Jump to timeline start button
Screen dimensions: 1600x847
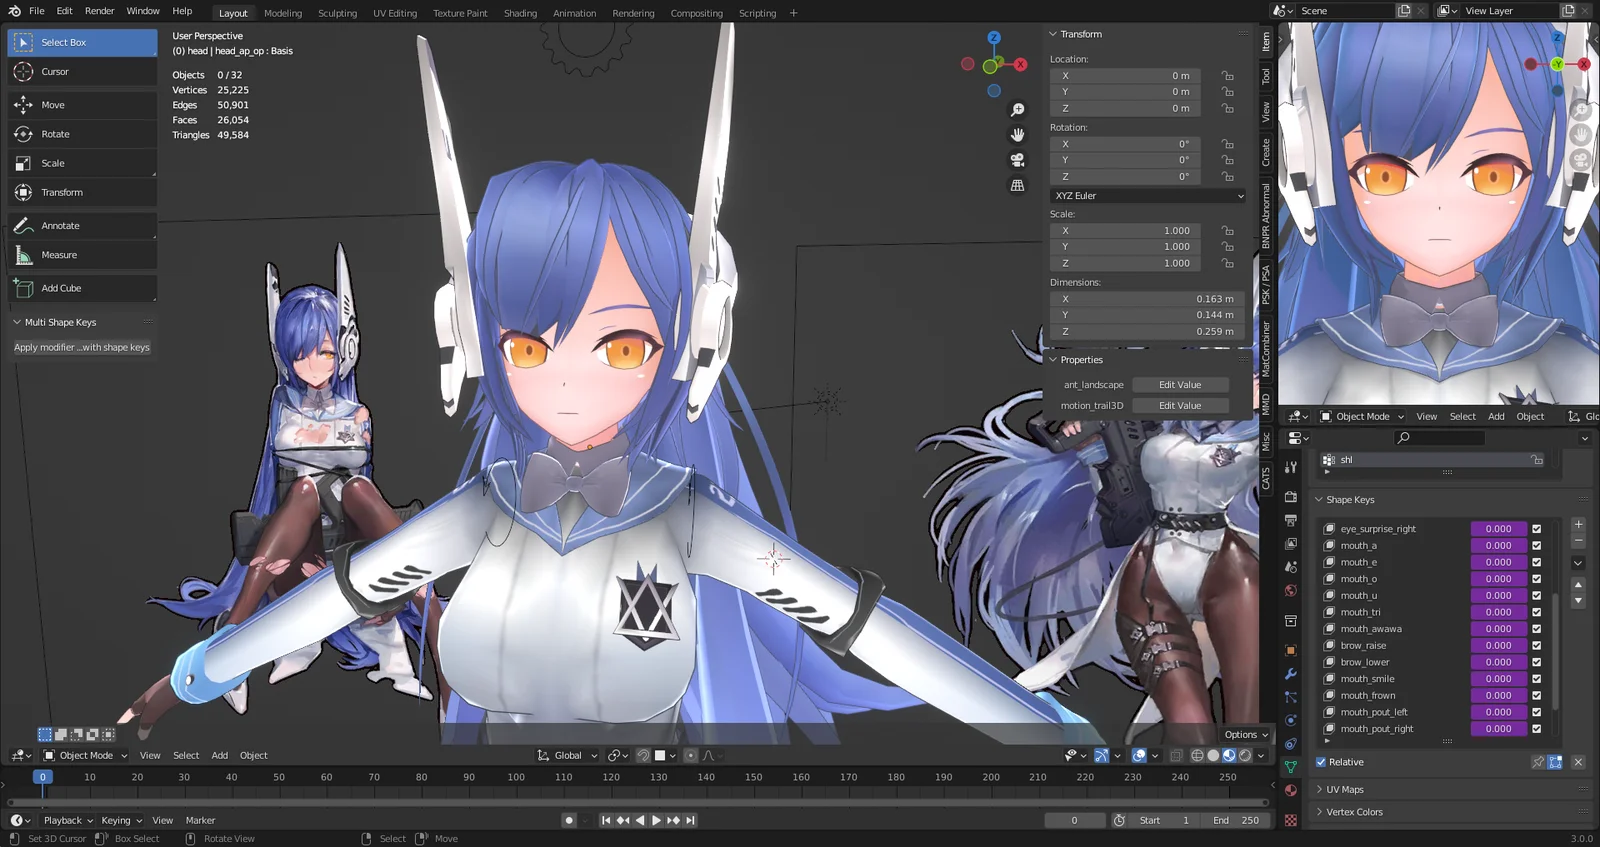[606, 820]
